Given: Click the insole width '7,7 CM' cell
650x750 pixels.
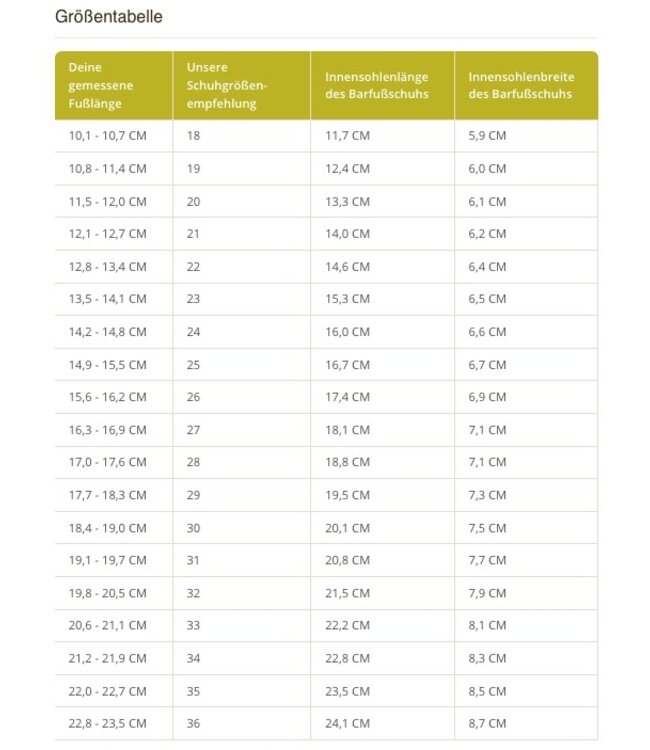Looking at the screenshot, I should tap(487, 560).
